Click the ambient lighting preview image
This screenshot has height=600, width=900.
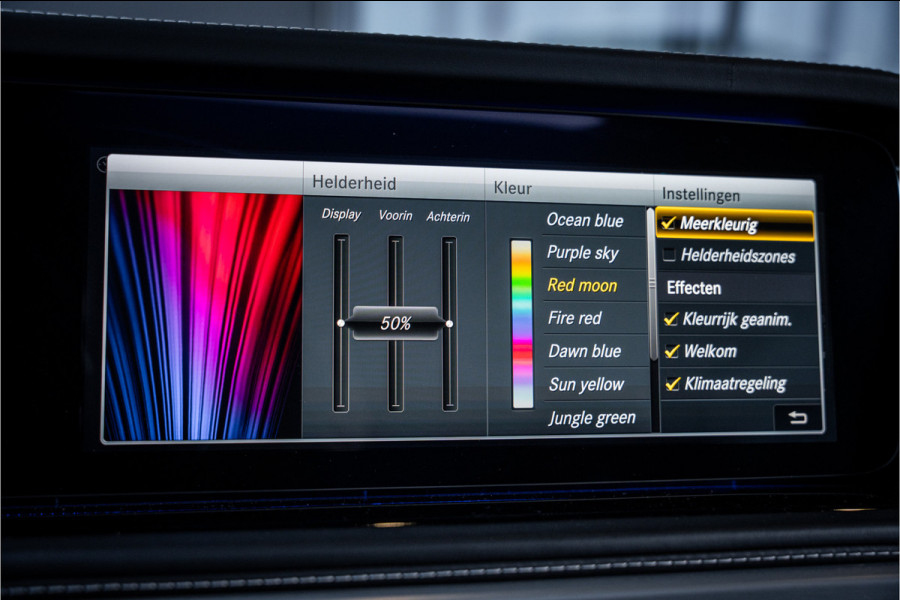tap(204, 314)
